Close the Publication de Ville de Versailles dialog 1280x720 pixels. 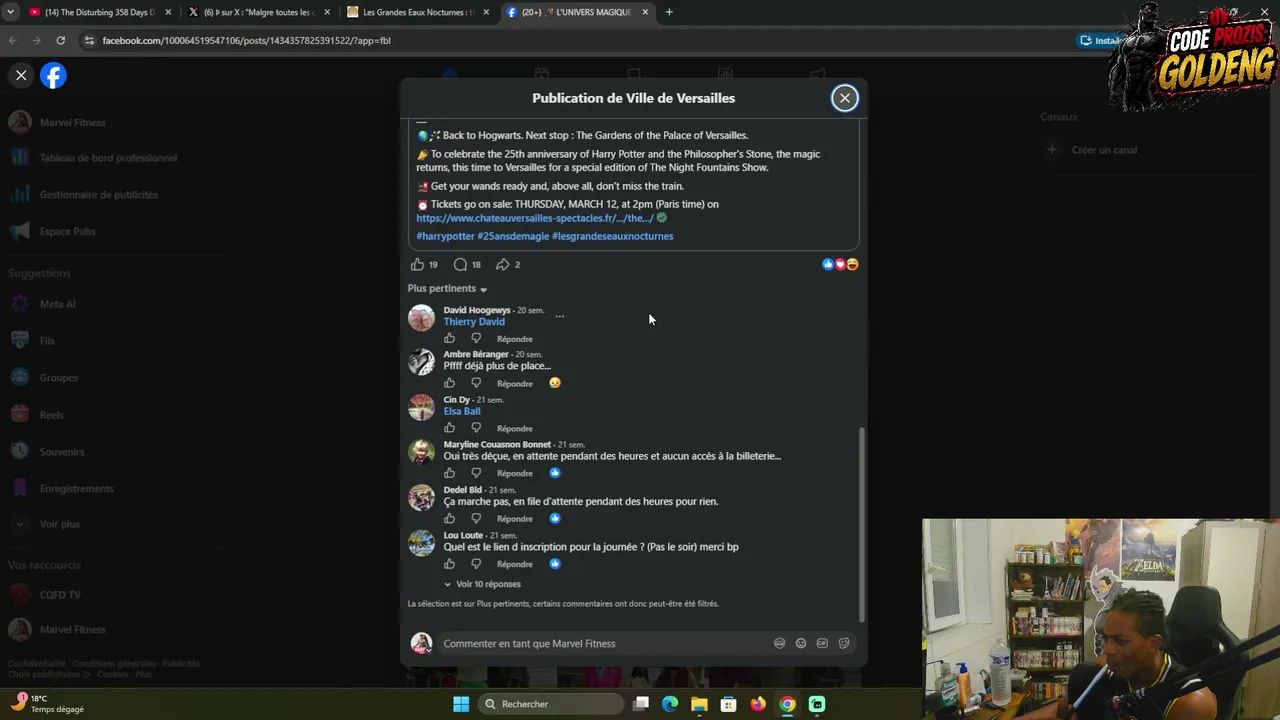pos(845,98)
